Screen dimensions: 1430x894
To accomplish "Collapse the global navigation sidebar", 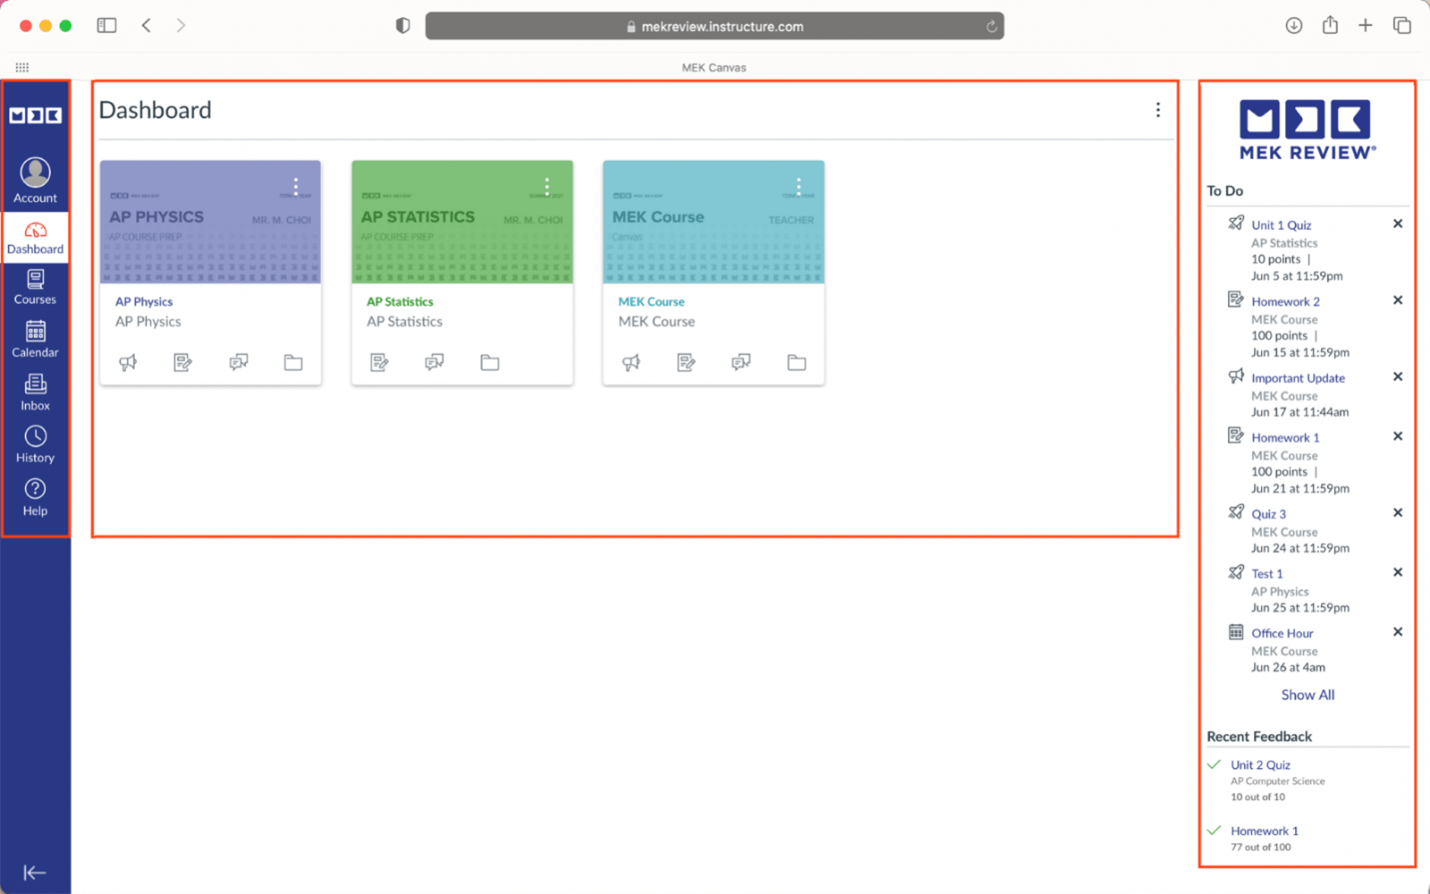I will pyautogui.click(x=35, y=871).
